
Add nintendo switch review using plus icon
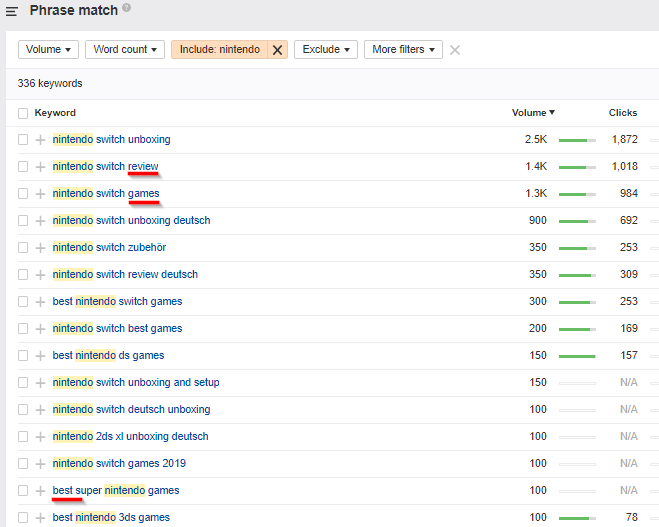(x=40, y=167)
